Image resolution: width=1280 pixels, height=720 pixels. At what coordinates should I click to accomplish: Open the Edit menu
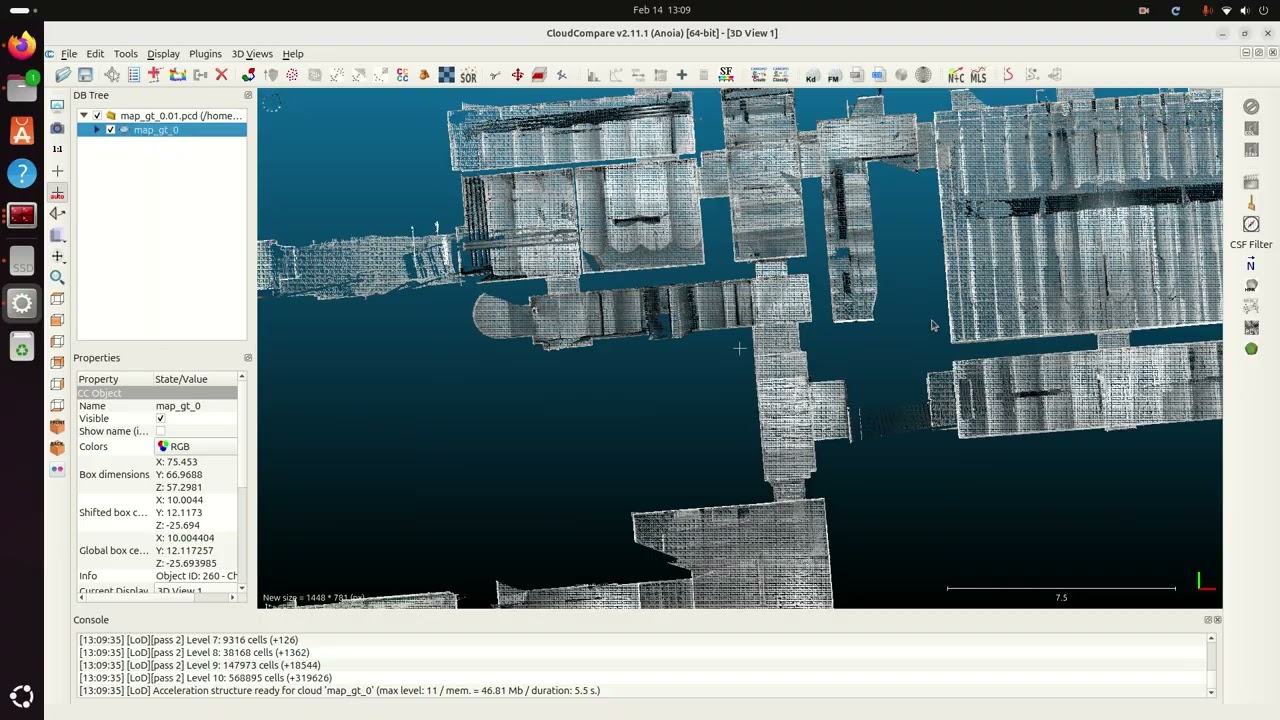point(95,54)
